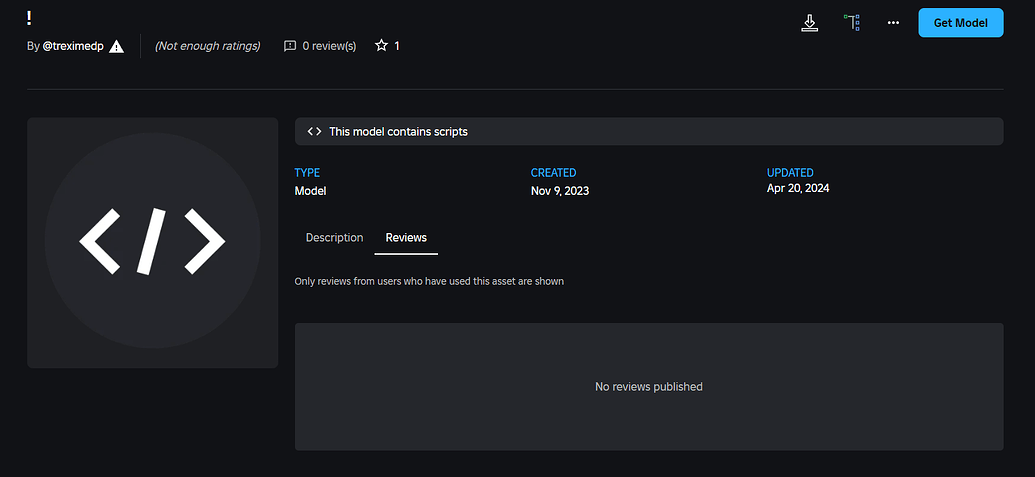Screen dimensions: 1035x477
Task: Click the review comment bubble icon
Action: tap(290, 46)
